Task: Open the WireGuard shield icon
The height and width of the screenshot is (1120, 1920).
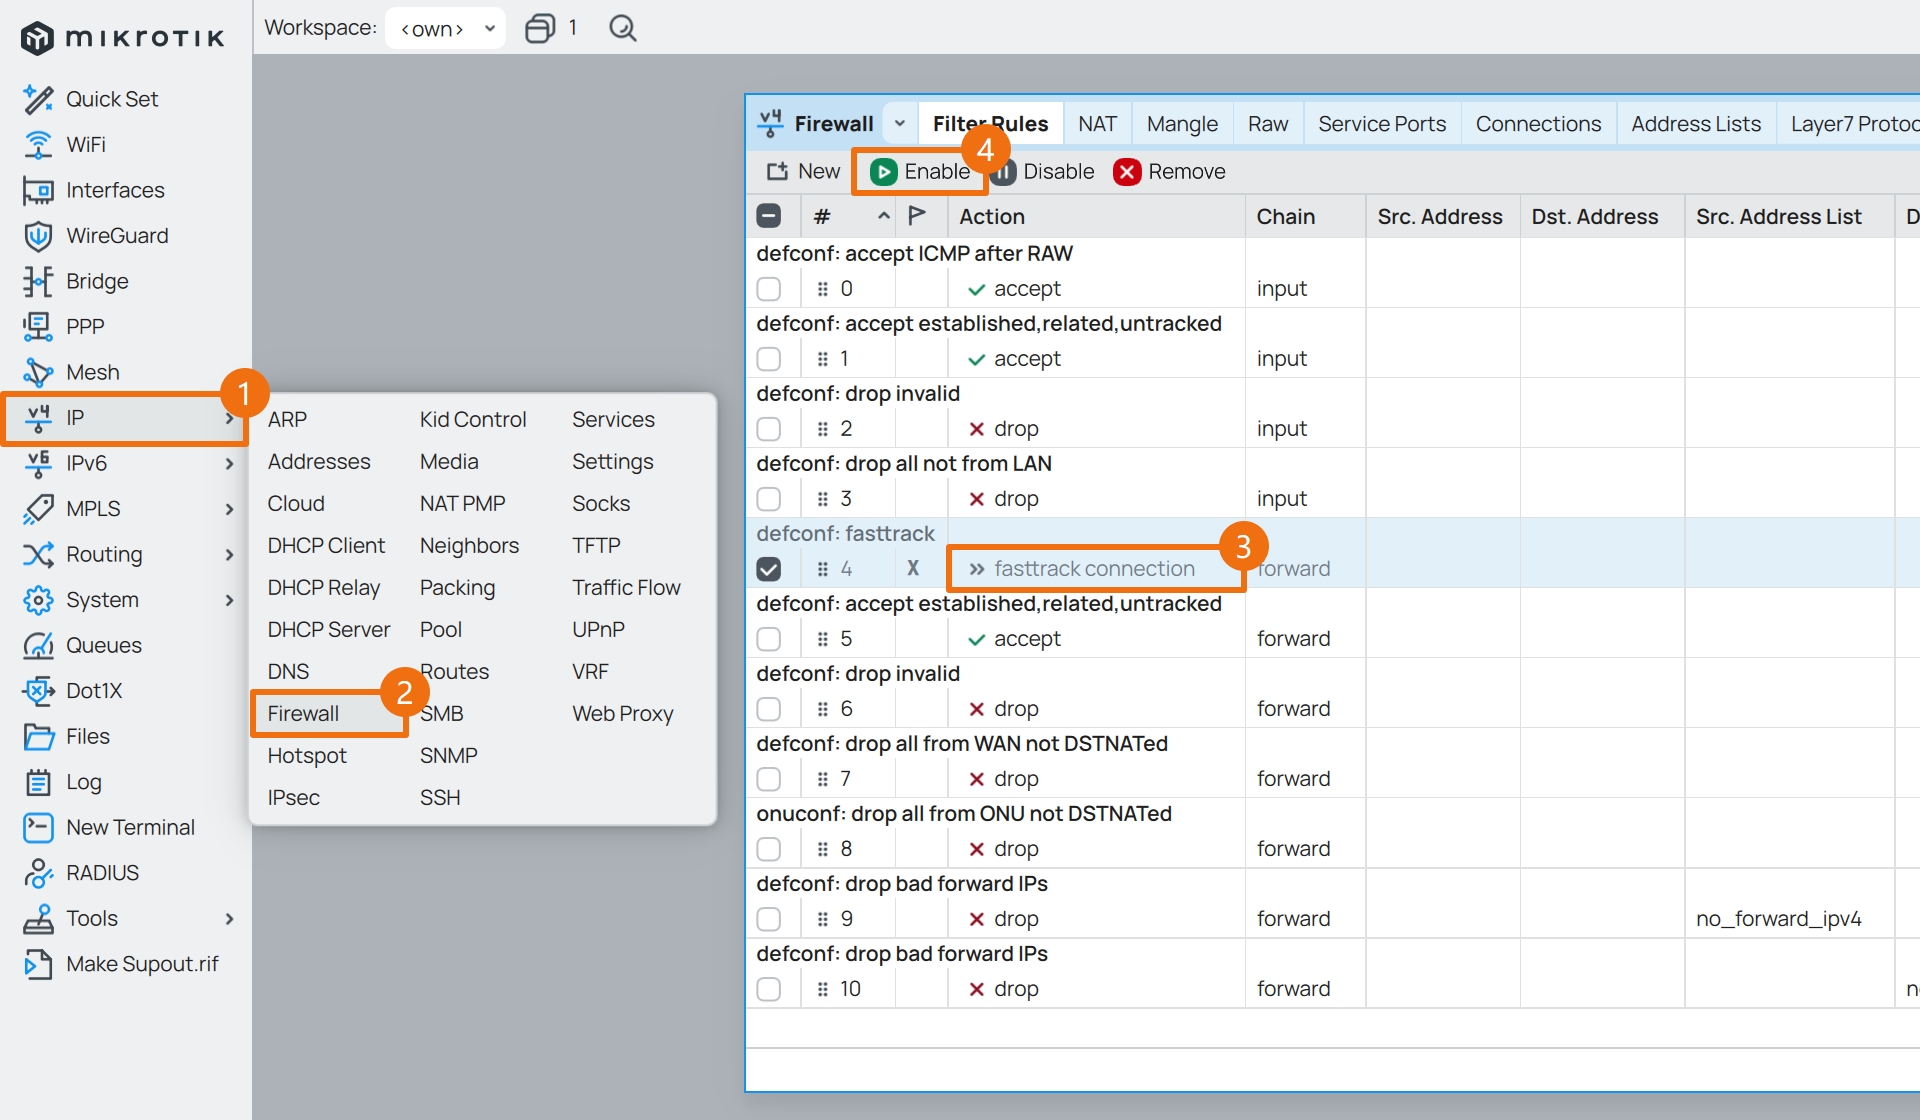Action: [38, 236]
